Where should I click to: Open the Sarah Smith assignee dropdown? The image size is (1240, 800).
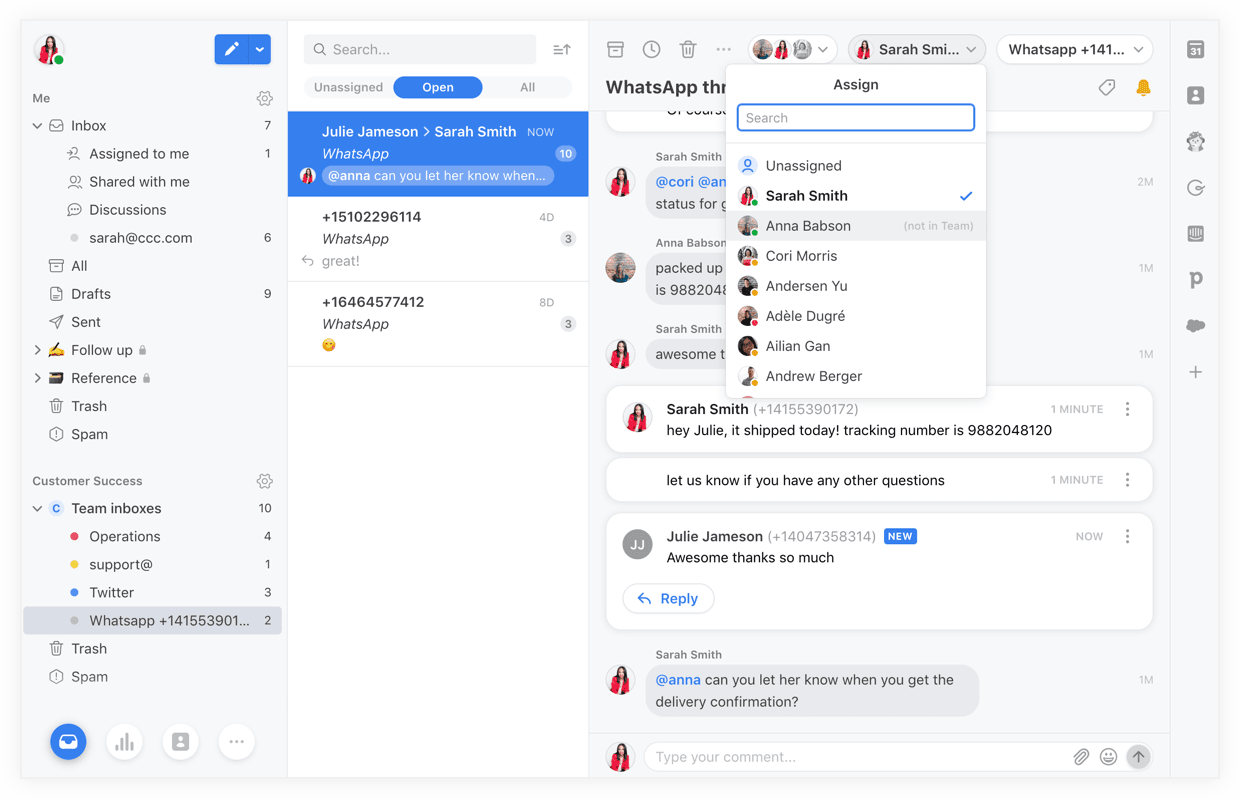pos(916,49)
